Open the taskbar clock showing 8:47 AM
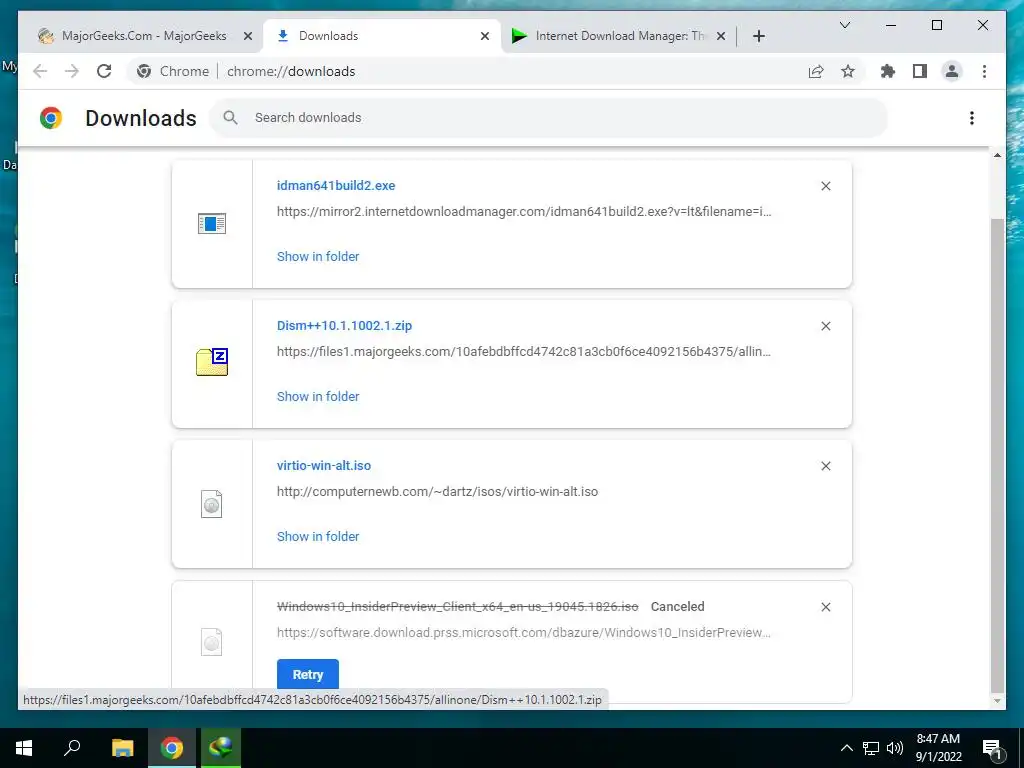The width and height of the screenshot is (1024, 768). point(938,748)
